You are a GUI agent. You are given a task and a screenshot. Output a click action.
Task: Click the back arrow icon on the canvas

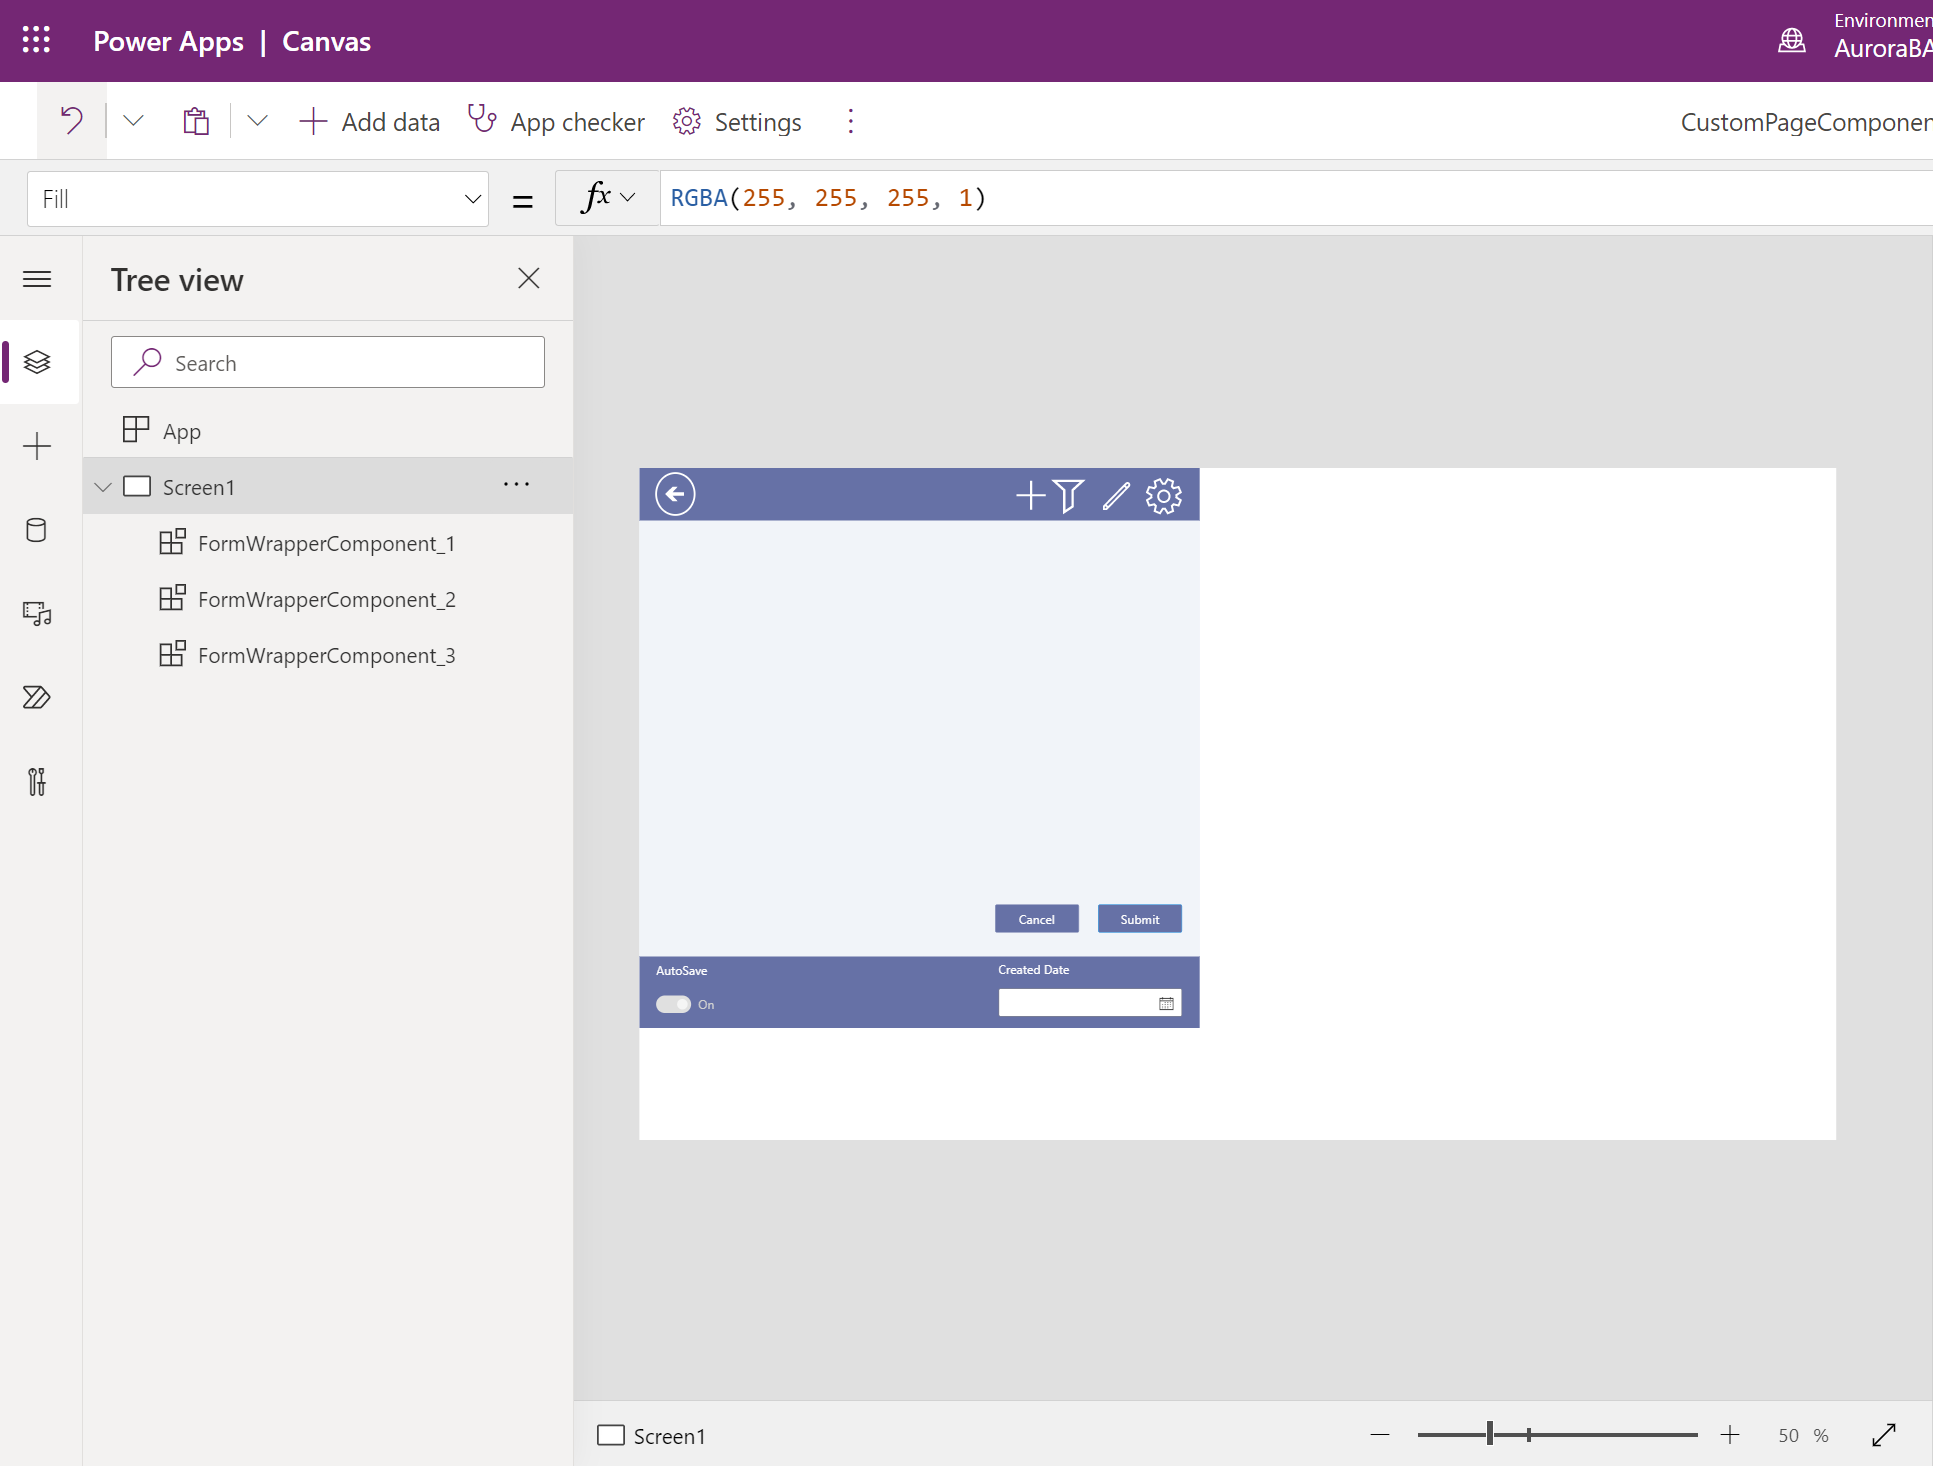(675, 493)
